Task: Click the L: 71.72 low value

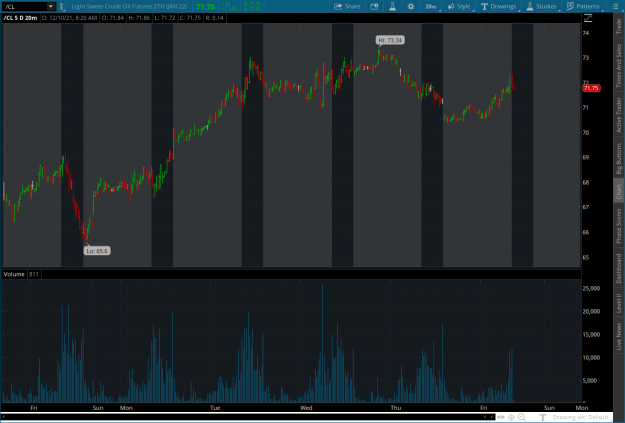Action: (165, 18)
